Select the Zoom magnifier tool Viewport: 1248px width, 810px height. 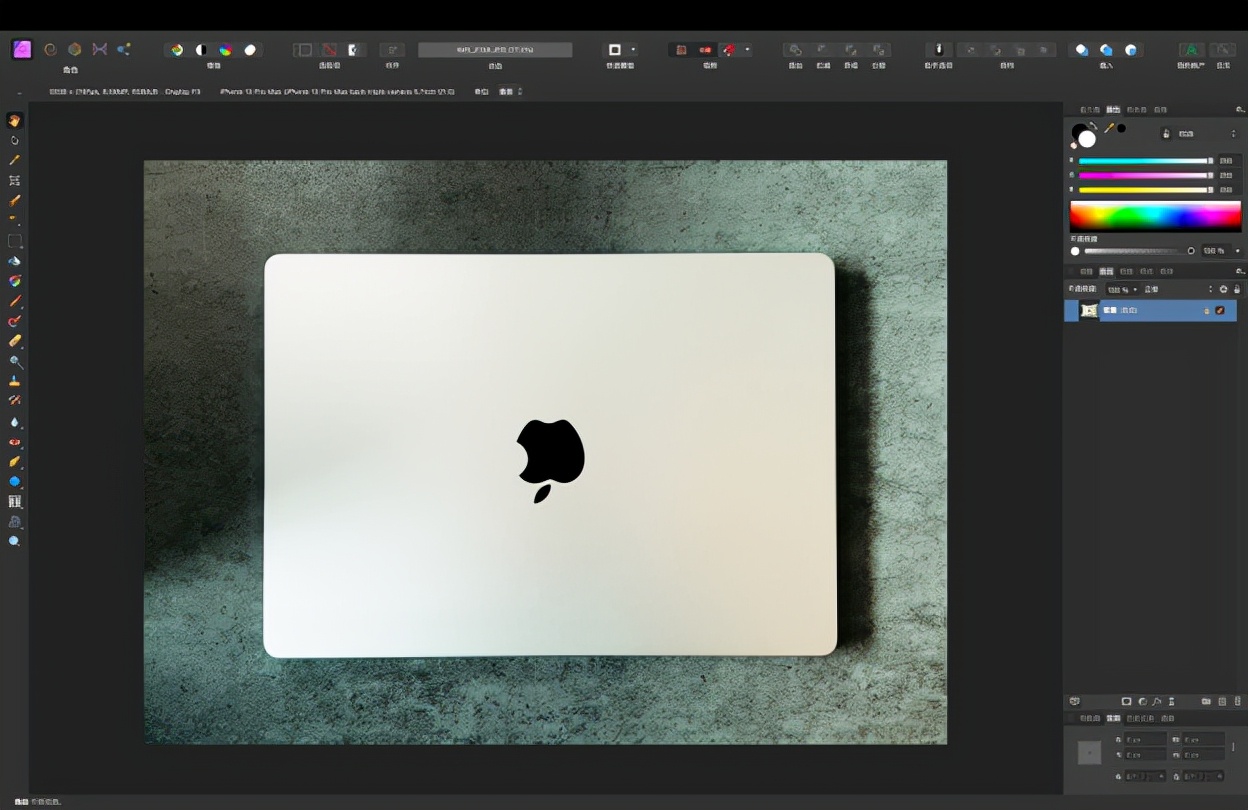(14, 541)
